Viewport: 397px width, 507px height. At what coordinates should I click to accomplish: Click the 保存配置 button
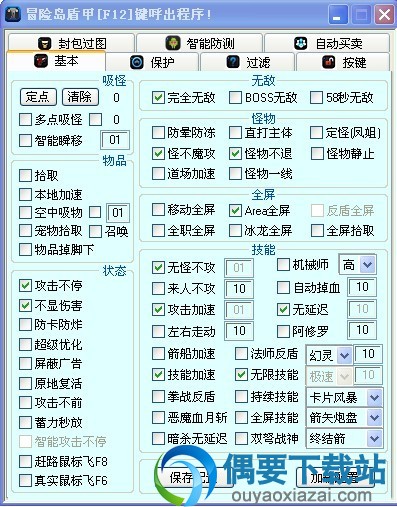click(x=193, y=477)
